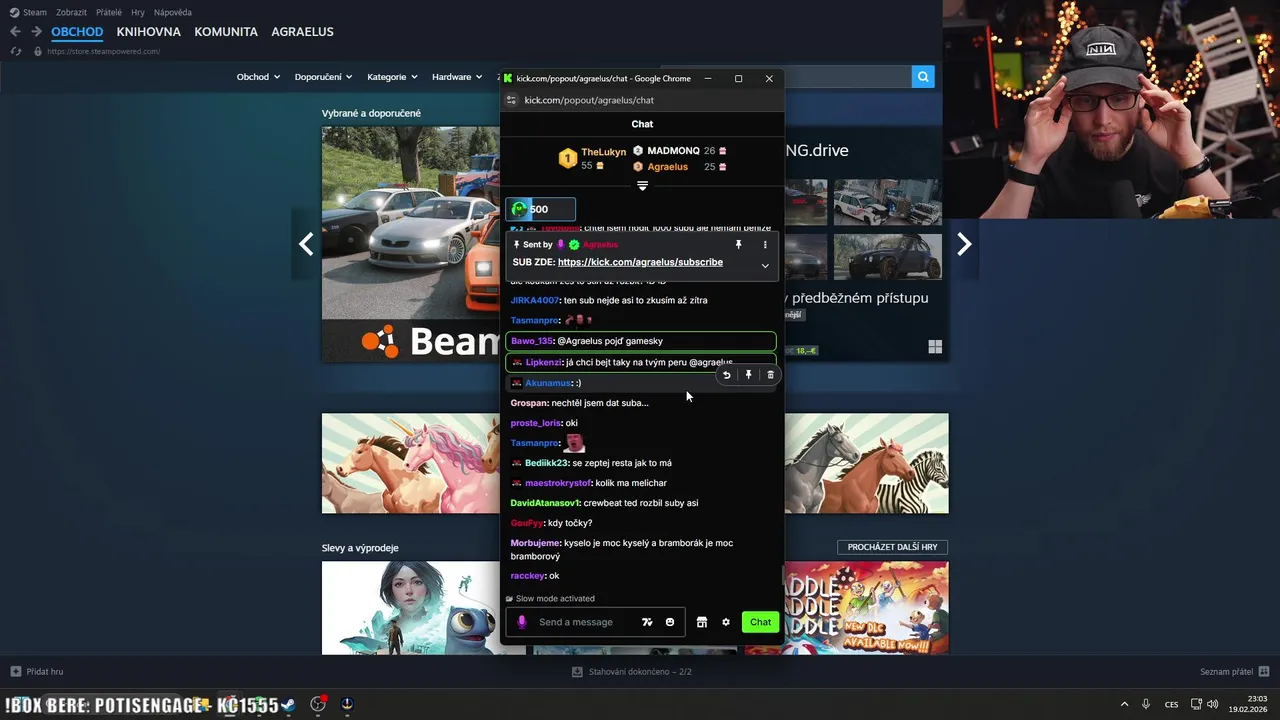The height and width of the screenshot is (720, 1280).
Task: Click site info icon in Chrome address bar
Action: [x=512, y=100]
